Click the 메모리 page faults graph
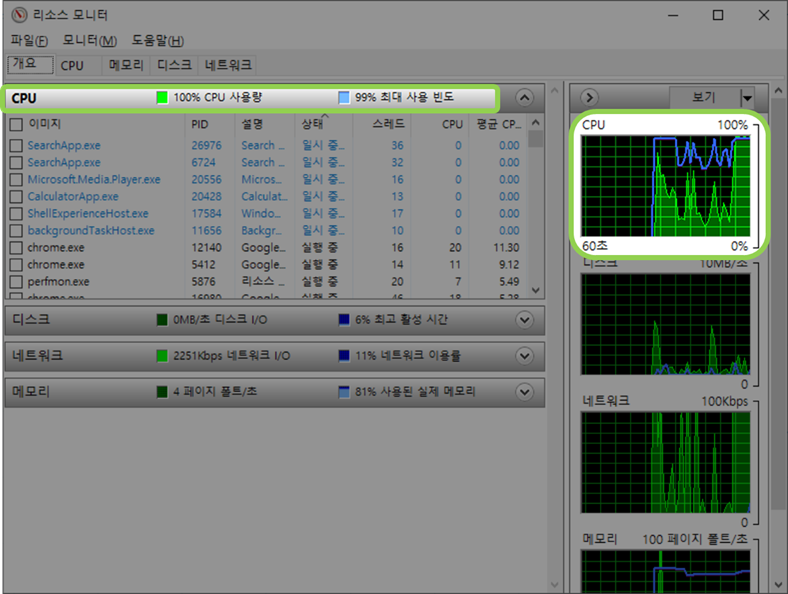This screenshot has height=594, width=788. coord(665,571)
